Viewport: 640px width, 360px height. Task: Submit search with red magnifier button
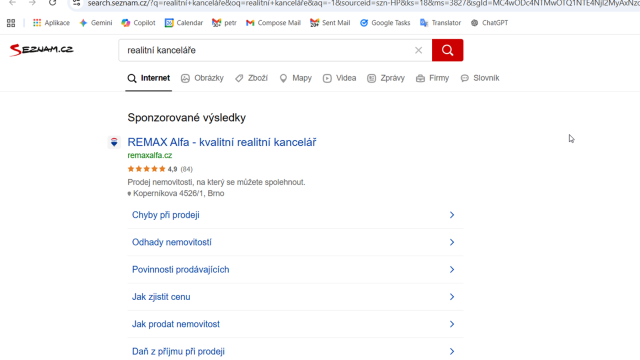[x=447, y=50]
